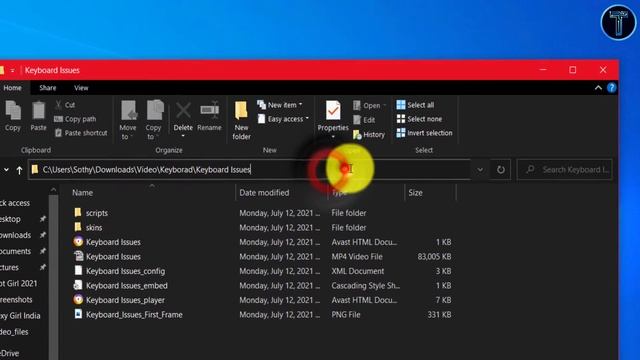640x360 pixels.
Task: Sort by the Name column header
Action: 82,193
